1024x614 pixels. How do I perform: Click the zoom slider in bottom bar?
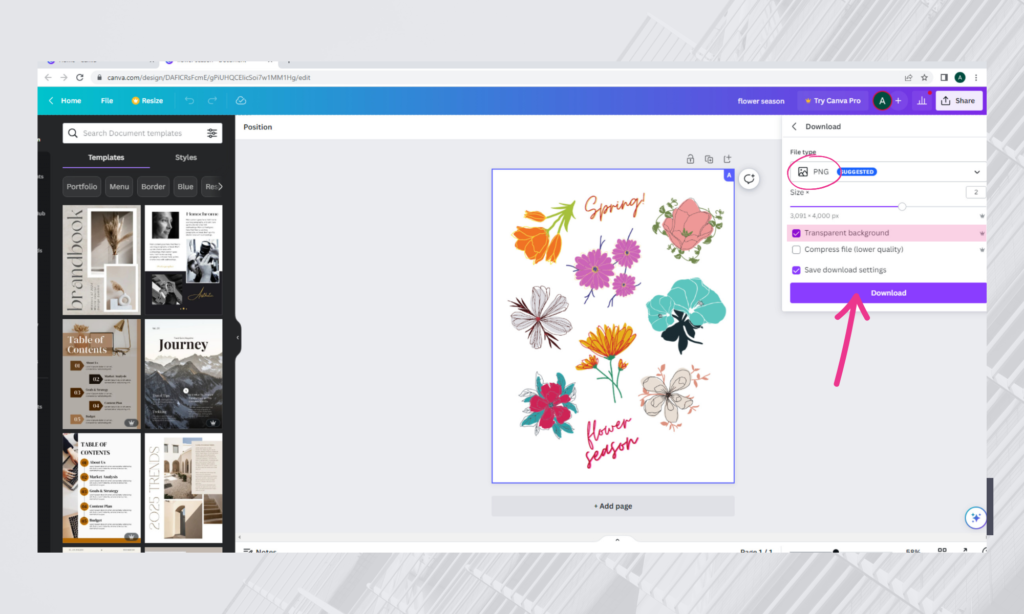click(835, 551)
